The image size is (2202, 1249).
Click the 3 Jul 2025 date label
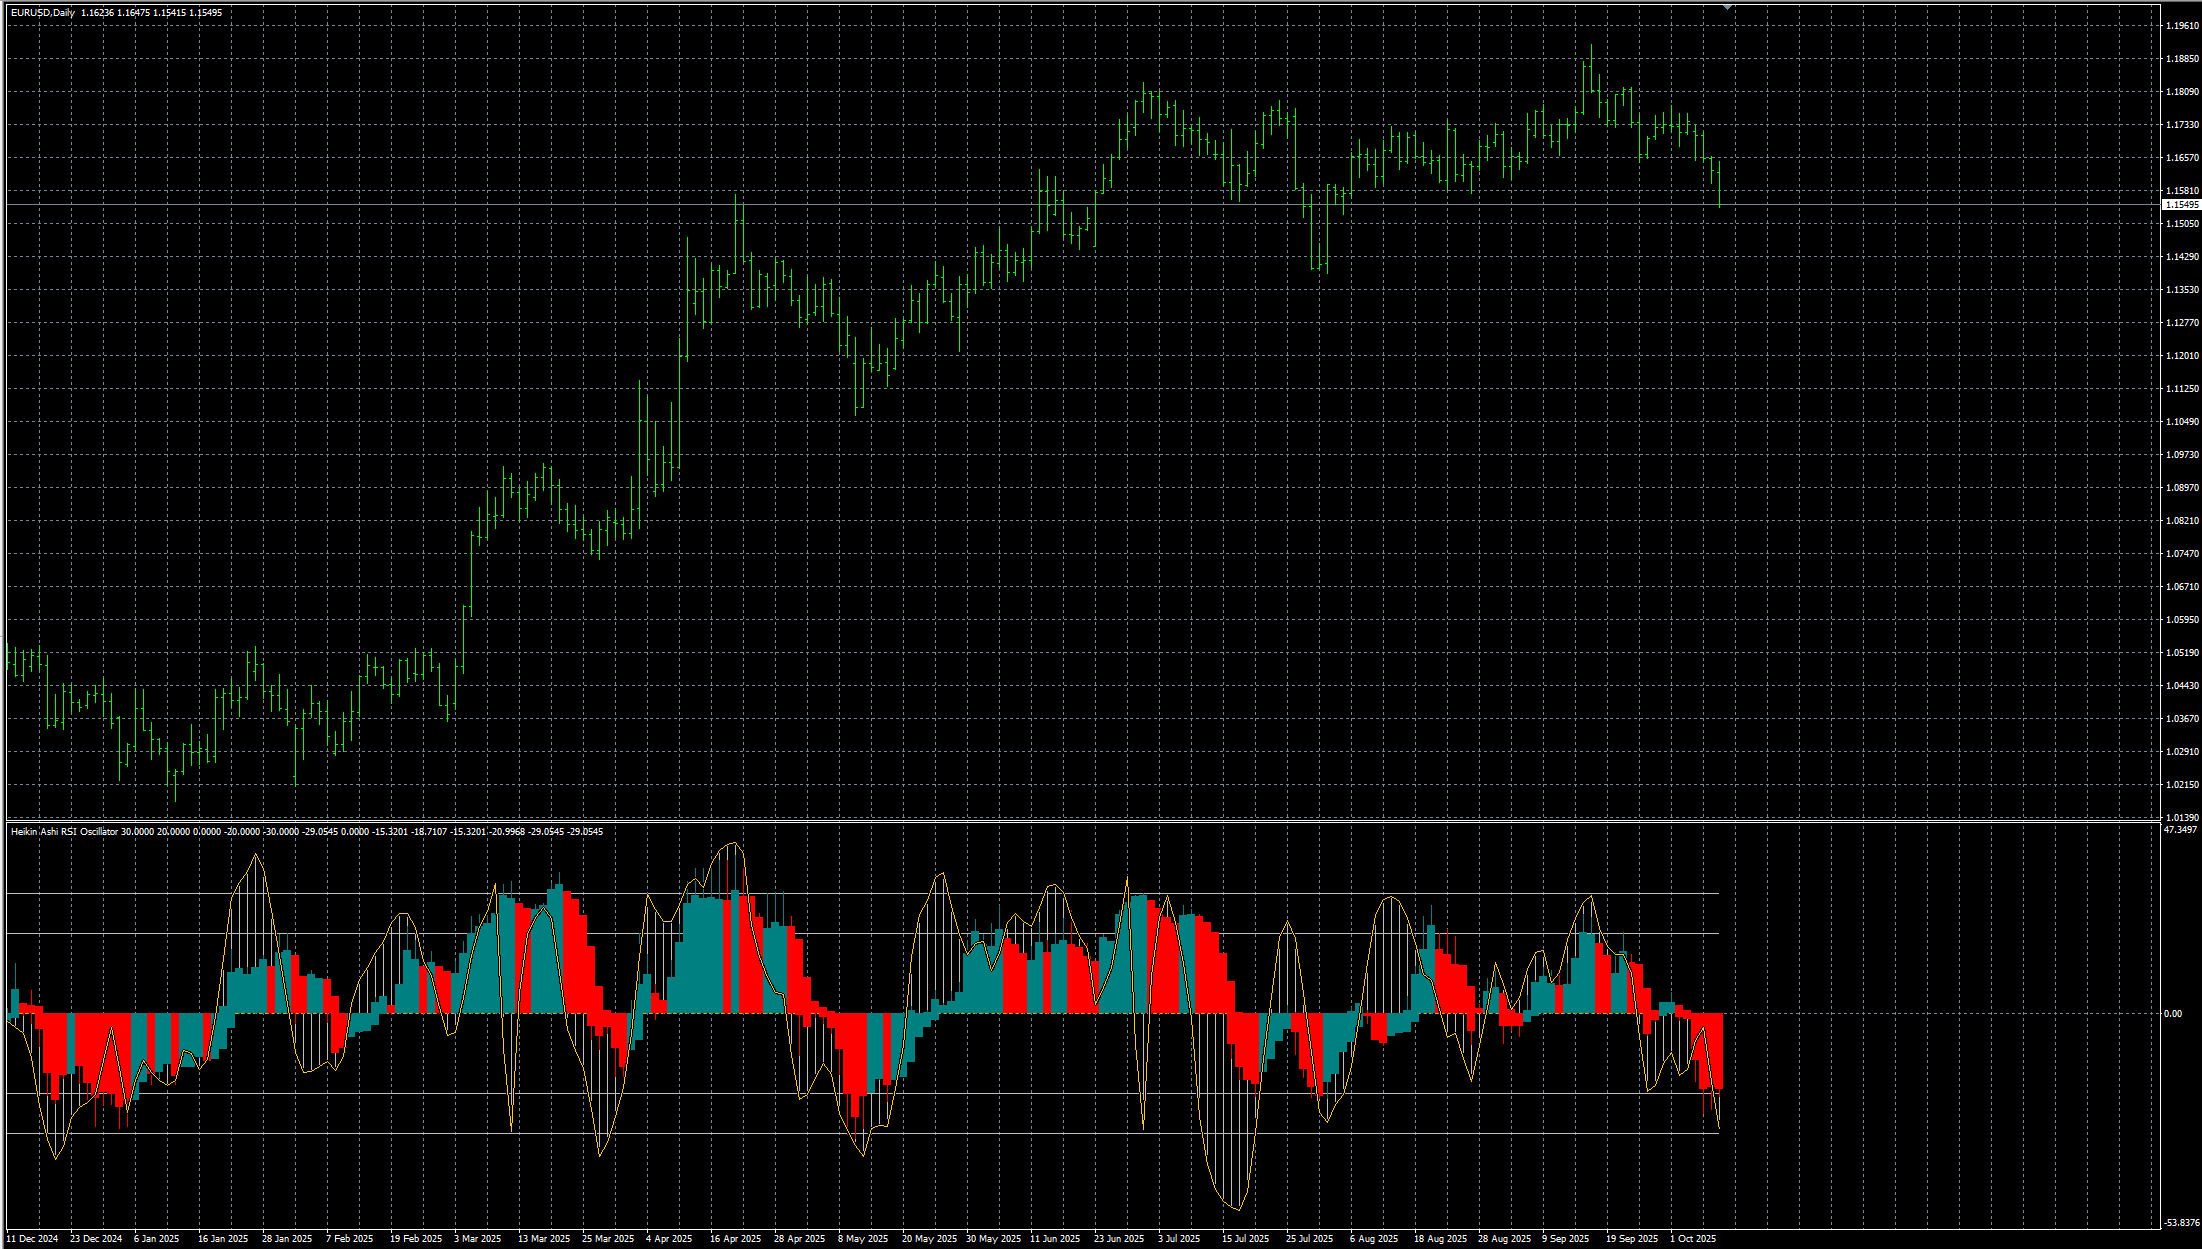pyautogui.click(x=1179, y=1239)
